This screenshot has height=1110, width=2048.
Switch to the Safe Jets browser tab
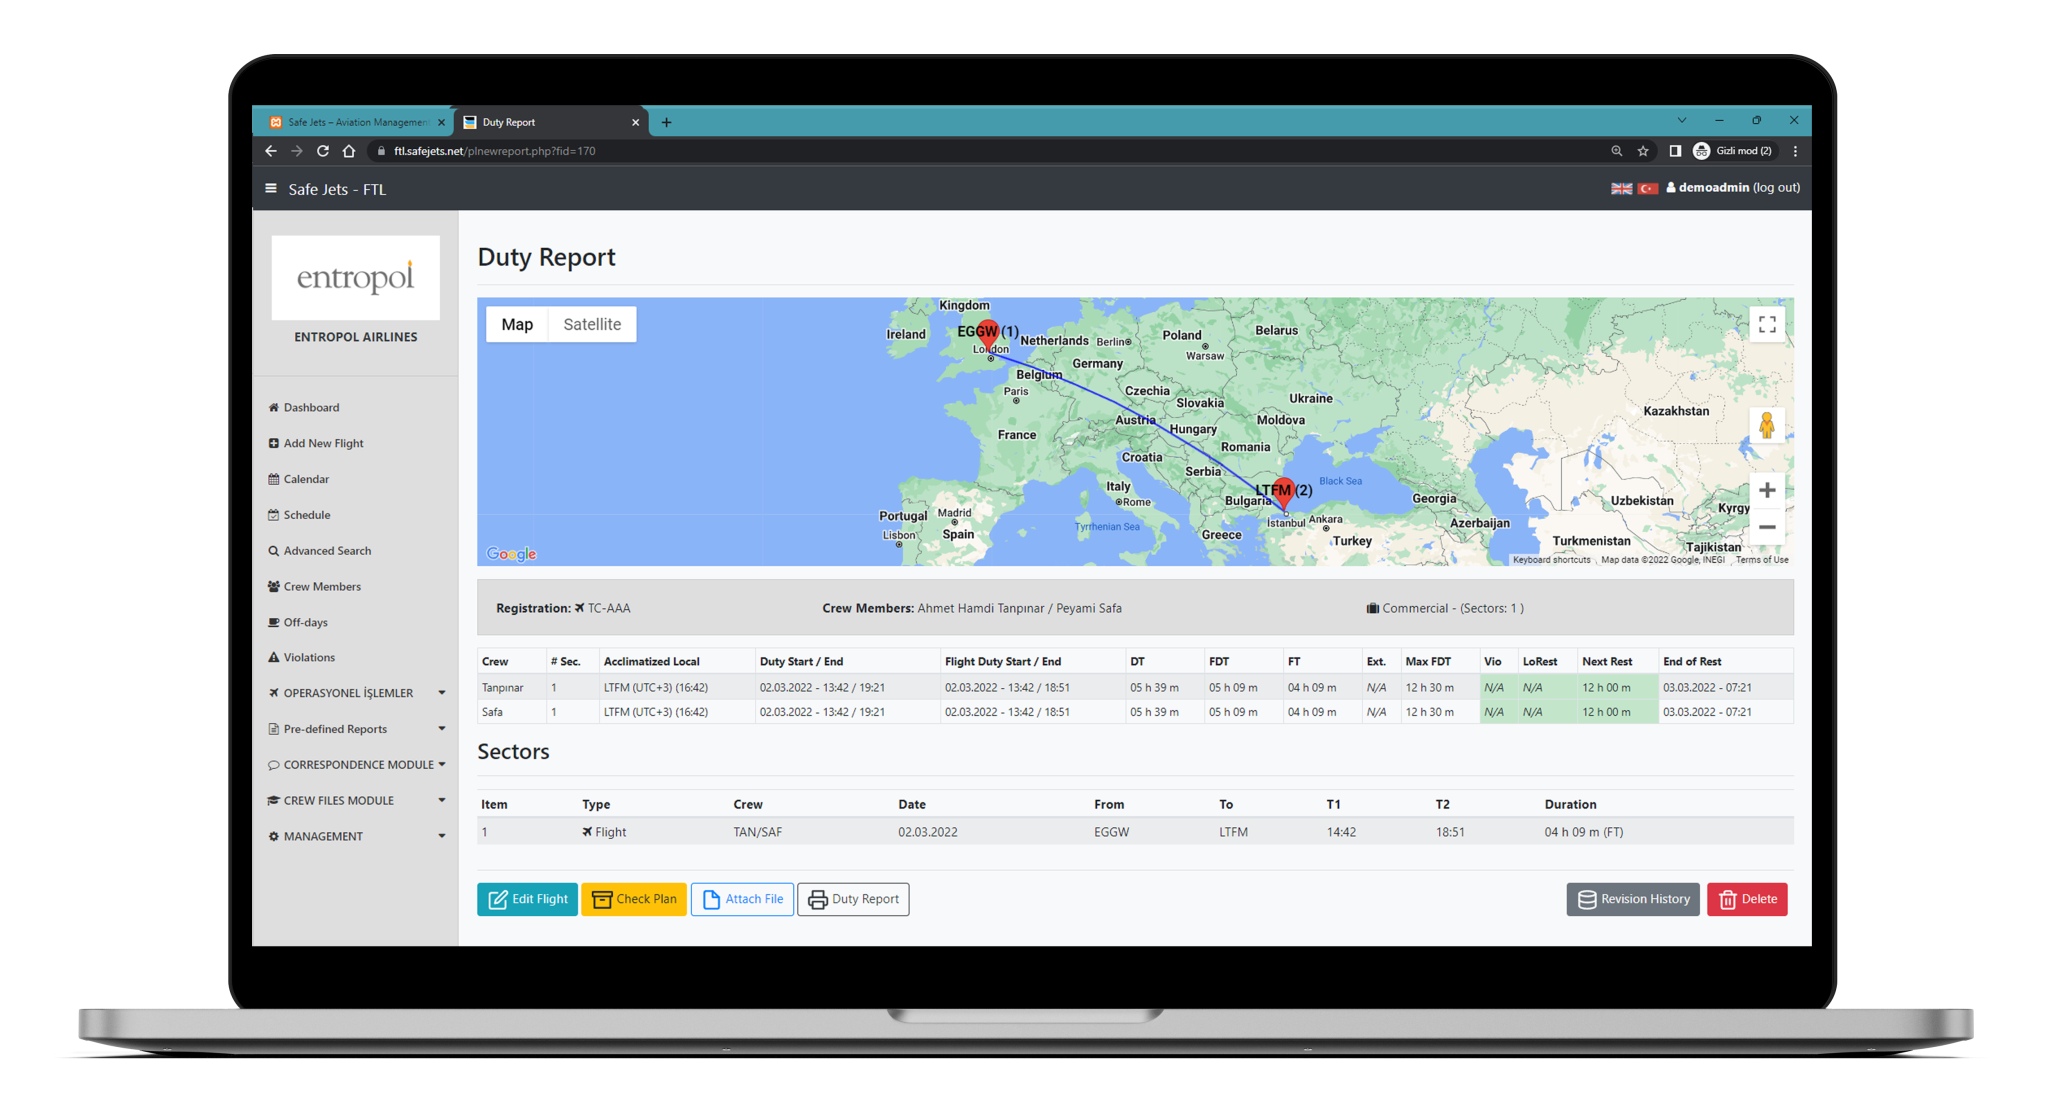(355, 121)
